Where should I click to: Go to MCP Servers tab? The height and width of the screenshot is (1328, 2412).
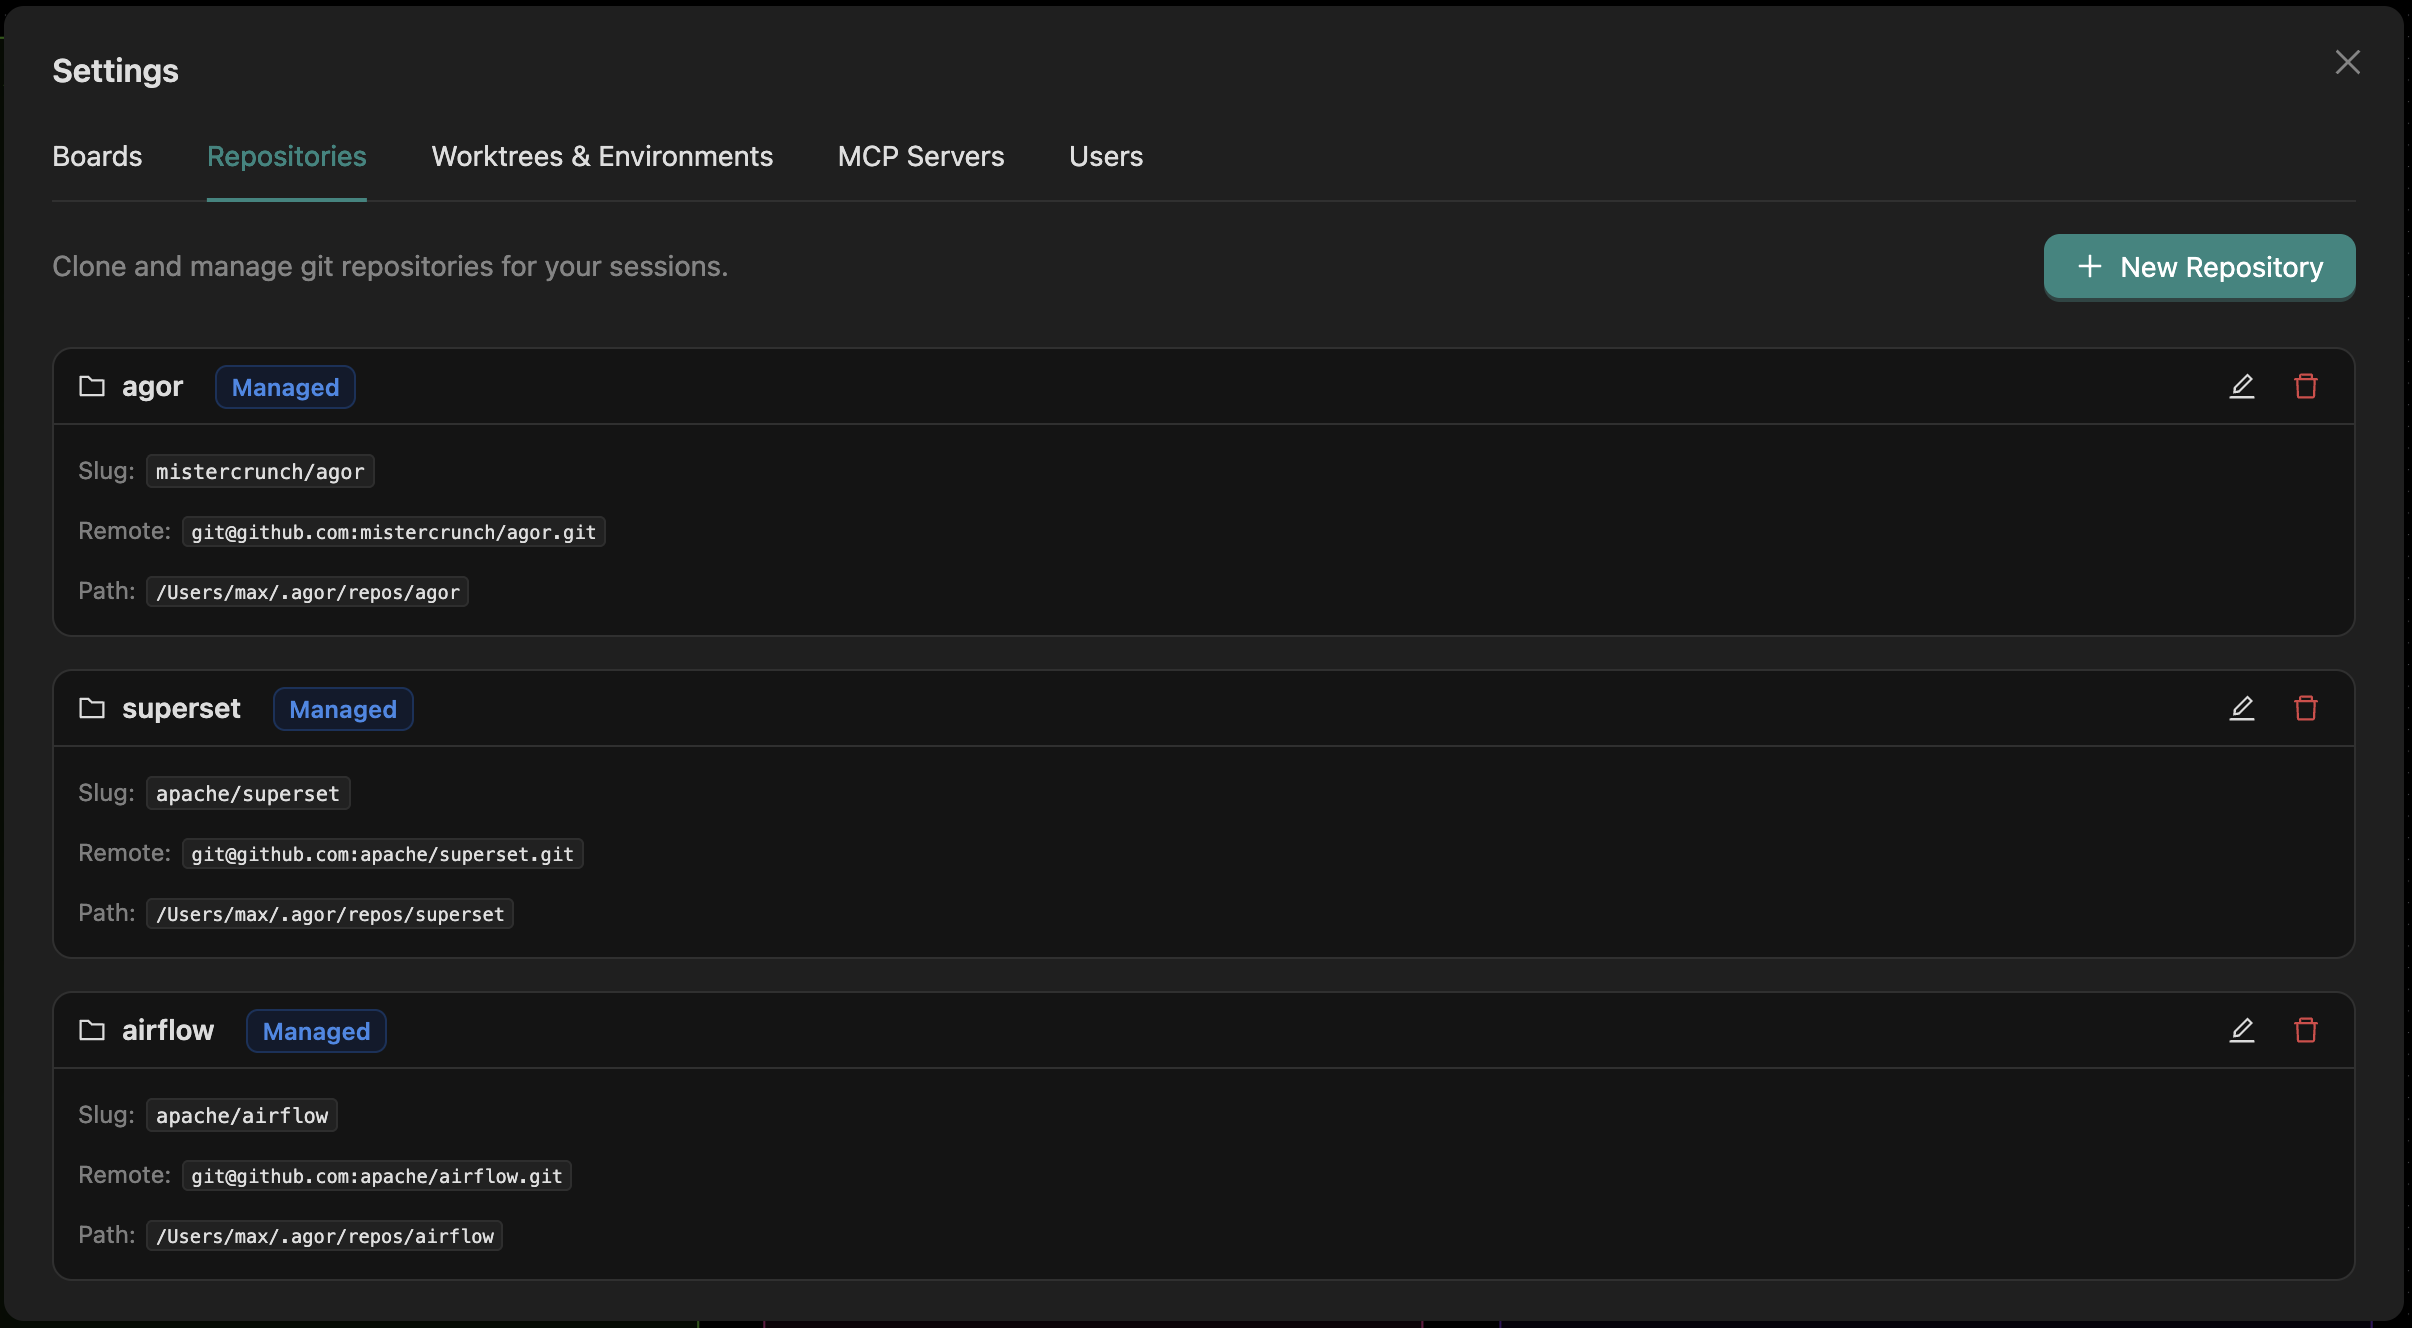point(920,156)
